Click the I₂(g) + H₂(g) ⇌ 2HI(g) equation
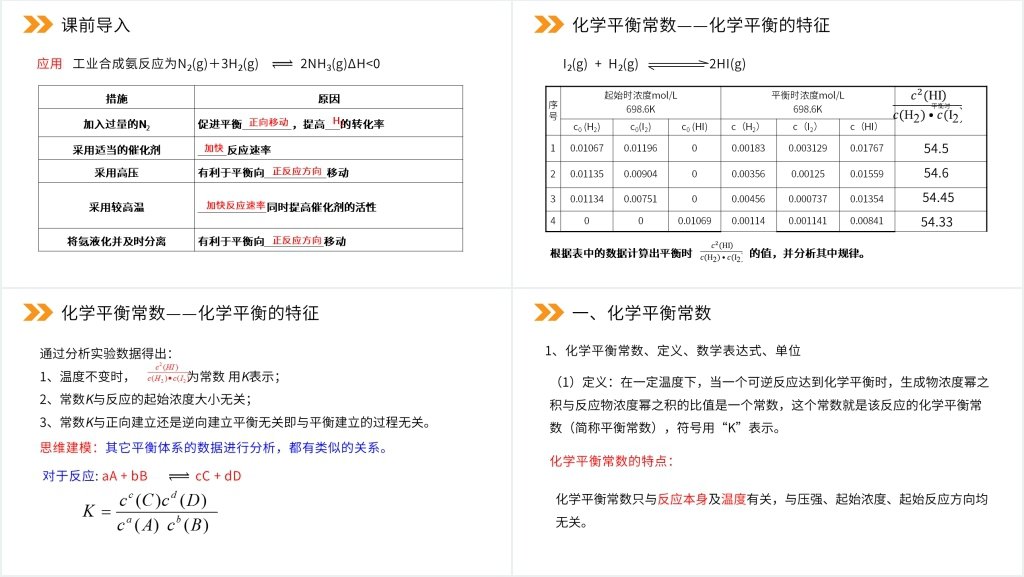This screenshot has height=577, width=1024. click(654, 64)
